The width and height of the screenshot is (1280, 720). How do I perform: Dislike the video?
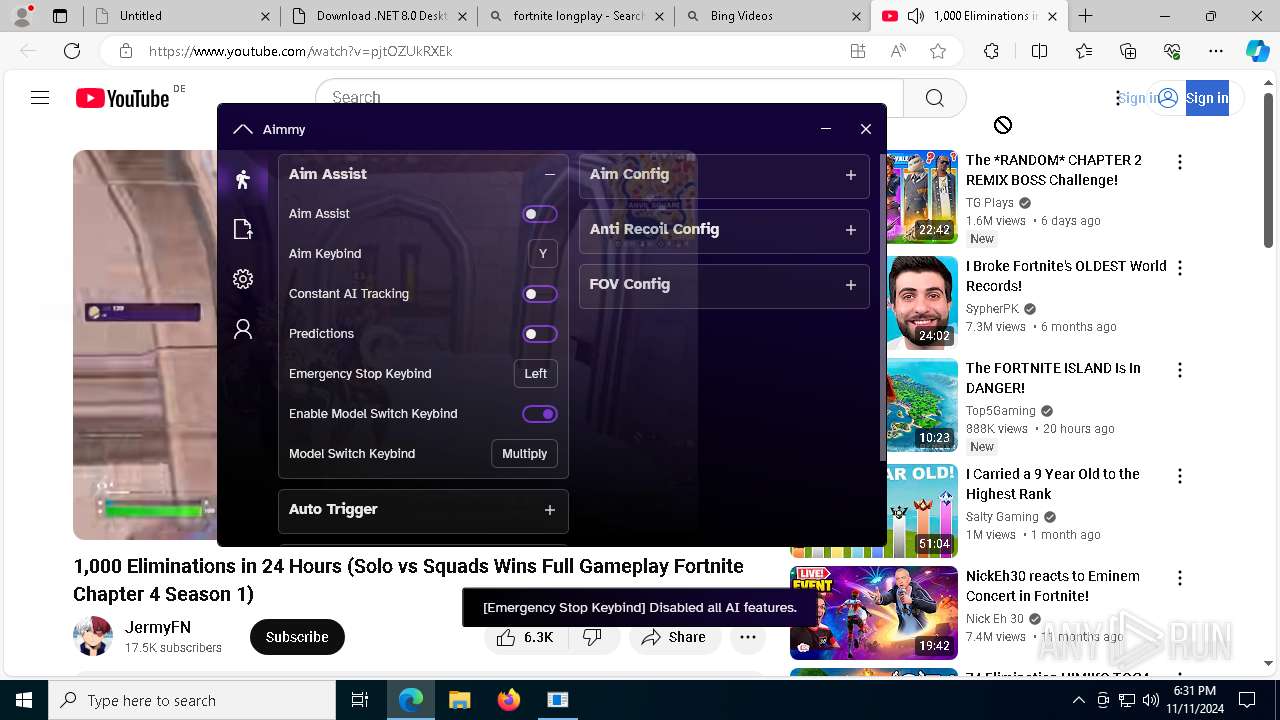[593, 637]
